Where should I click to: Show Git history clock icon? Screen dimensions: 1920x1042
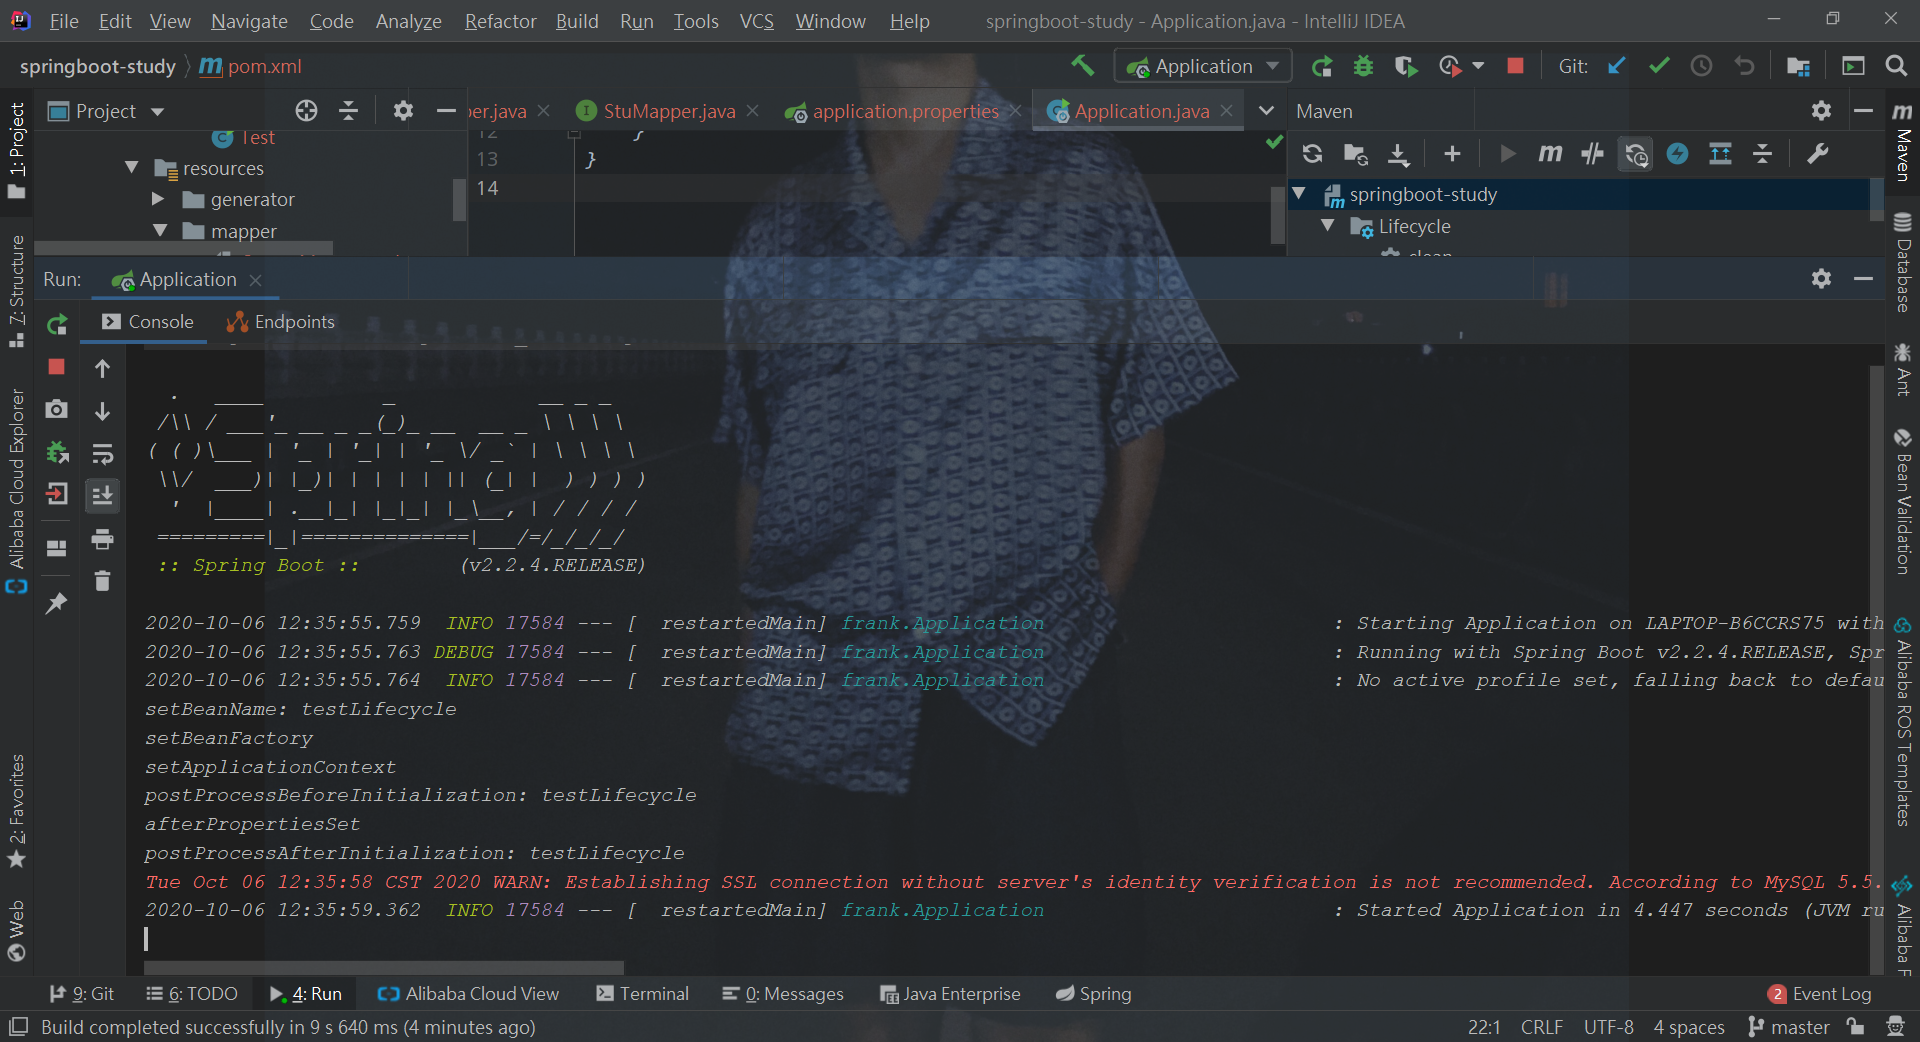point(1701,66)
